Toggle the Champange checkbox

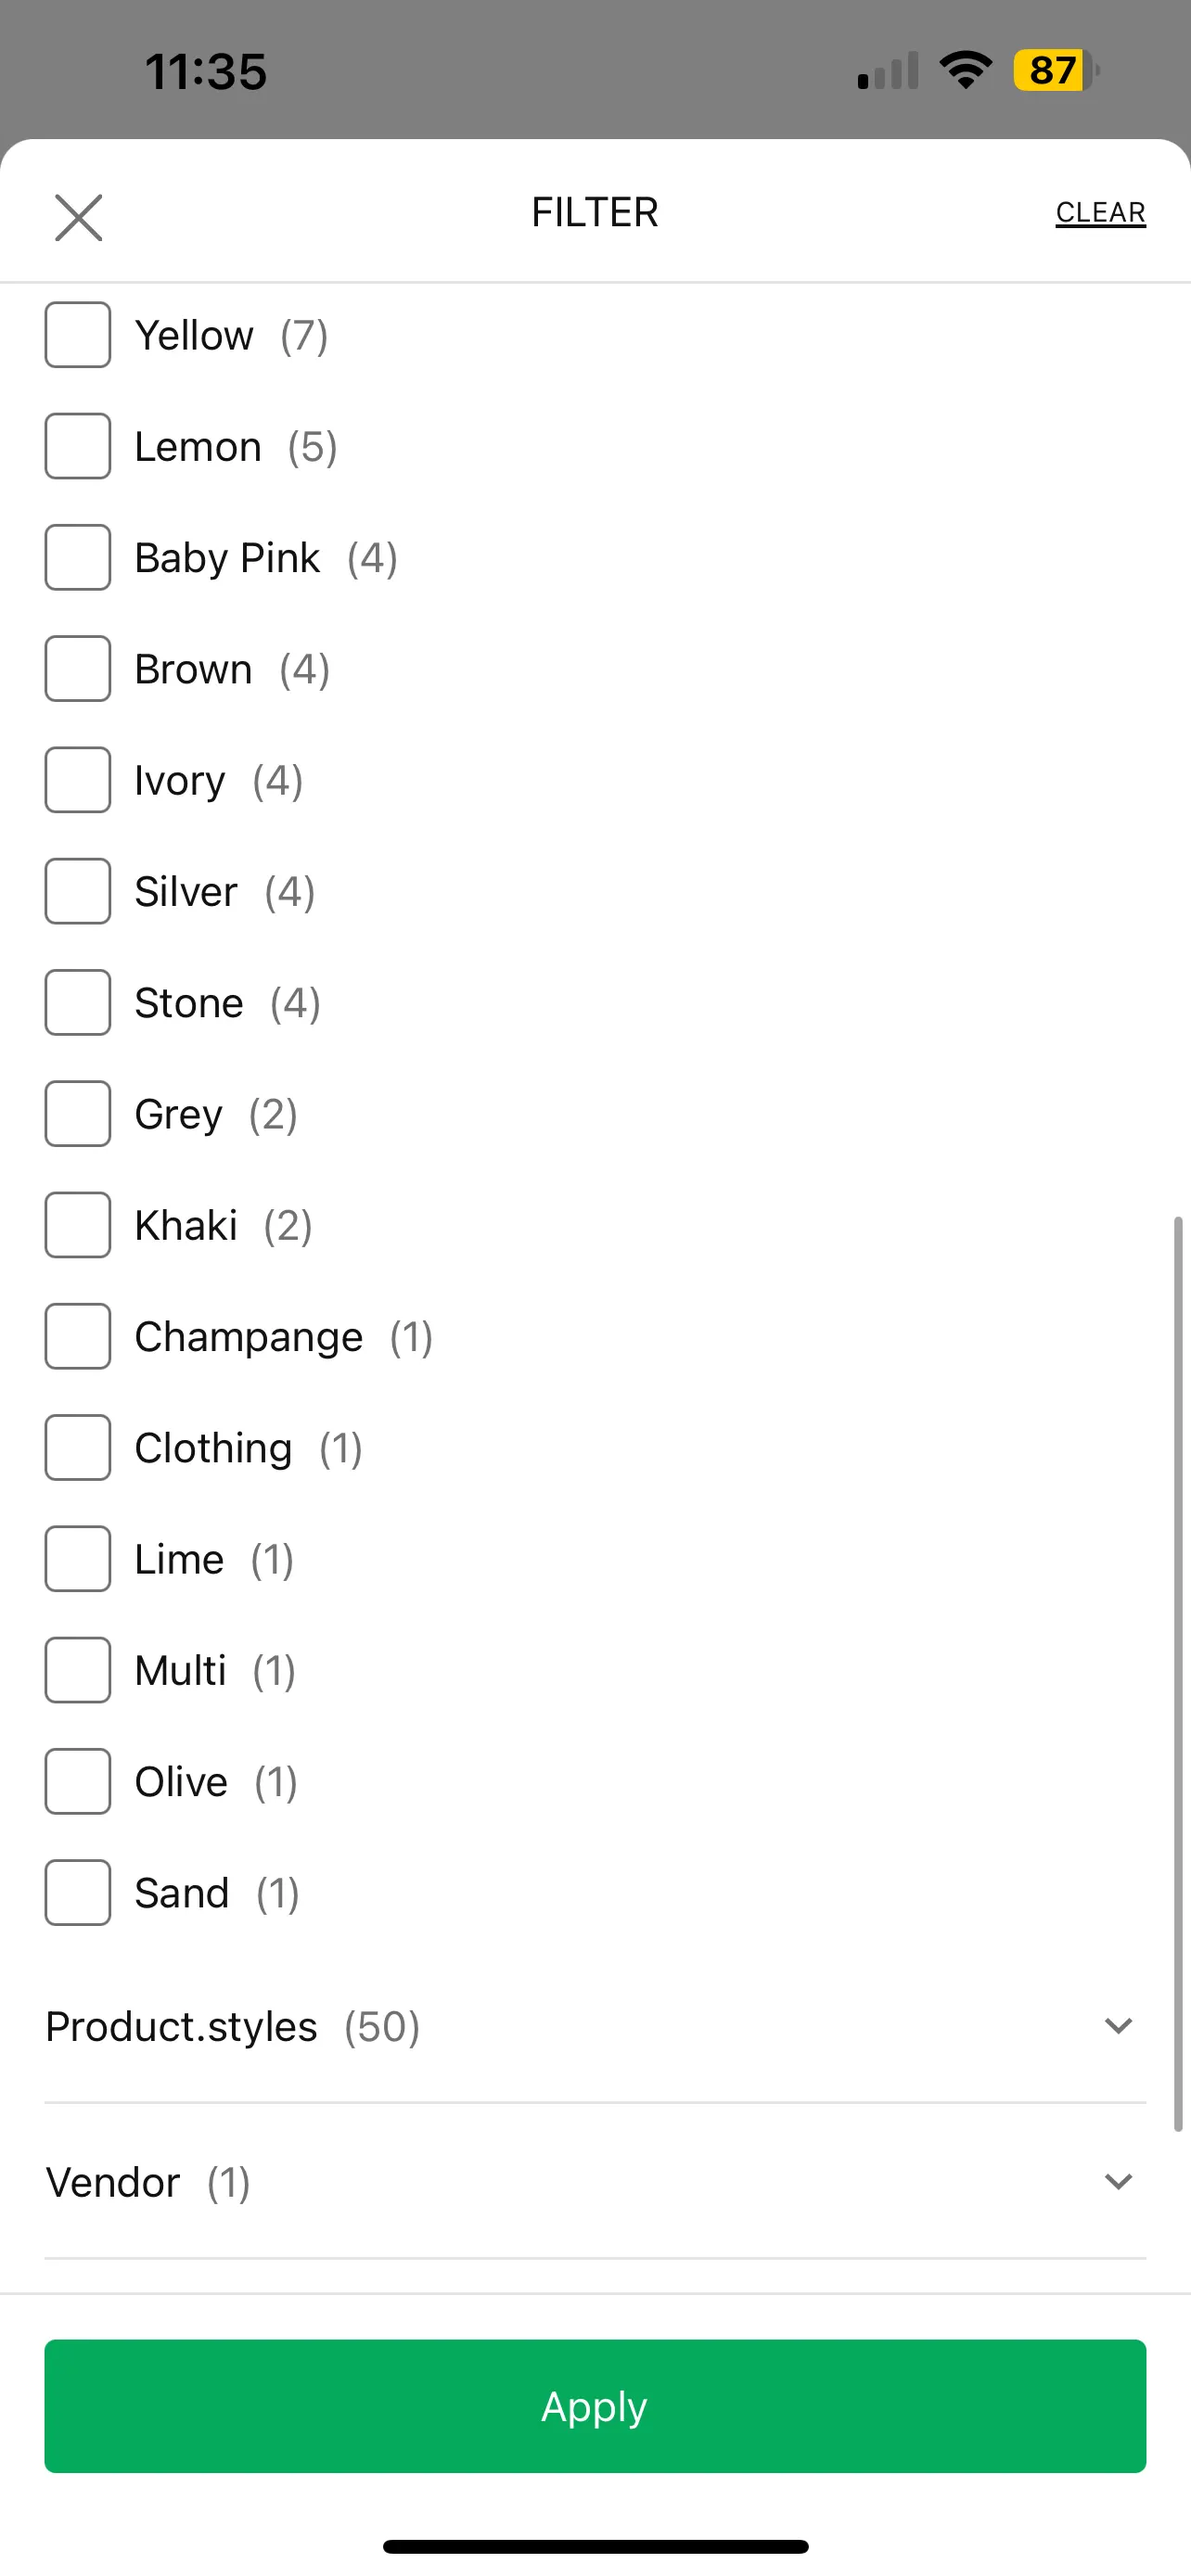78,1336
